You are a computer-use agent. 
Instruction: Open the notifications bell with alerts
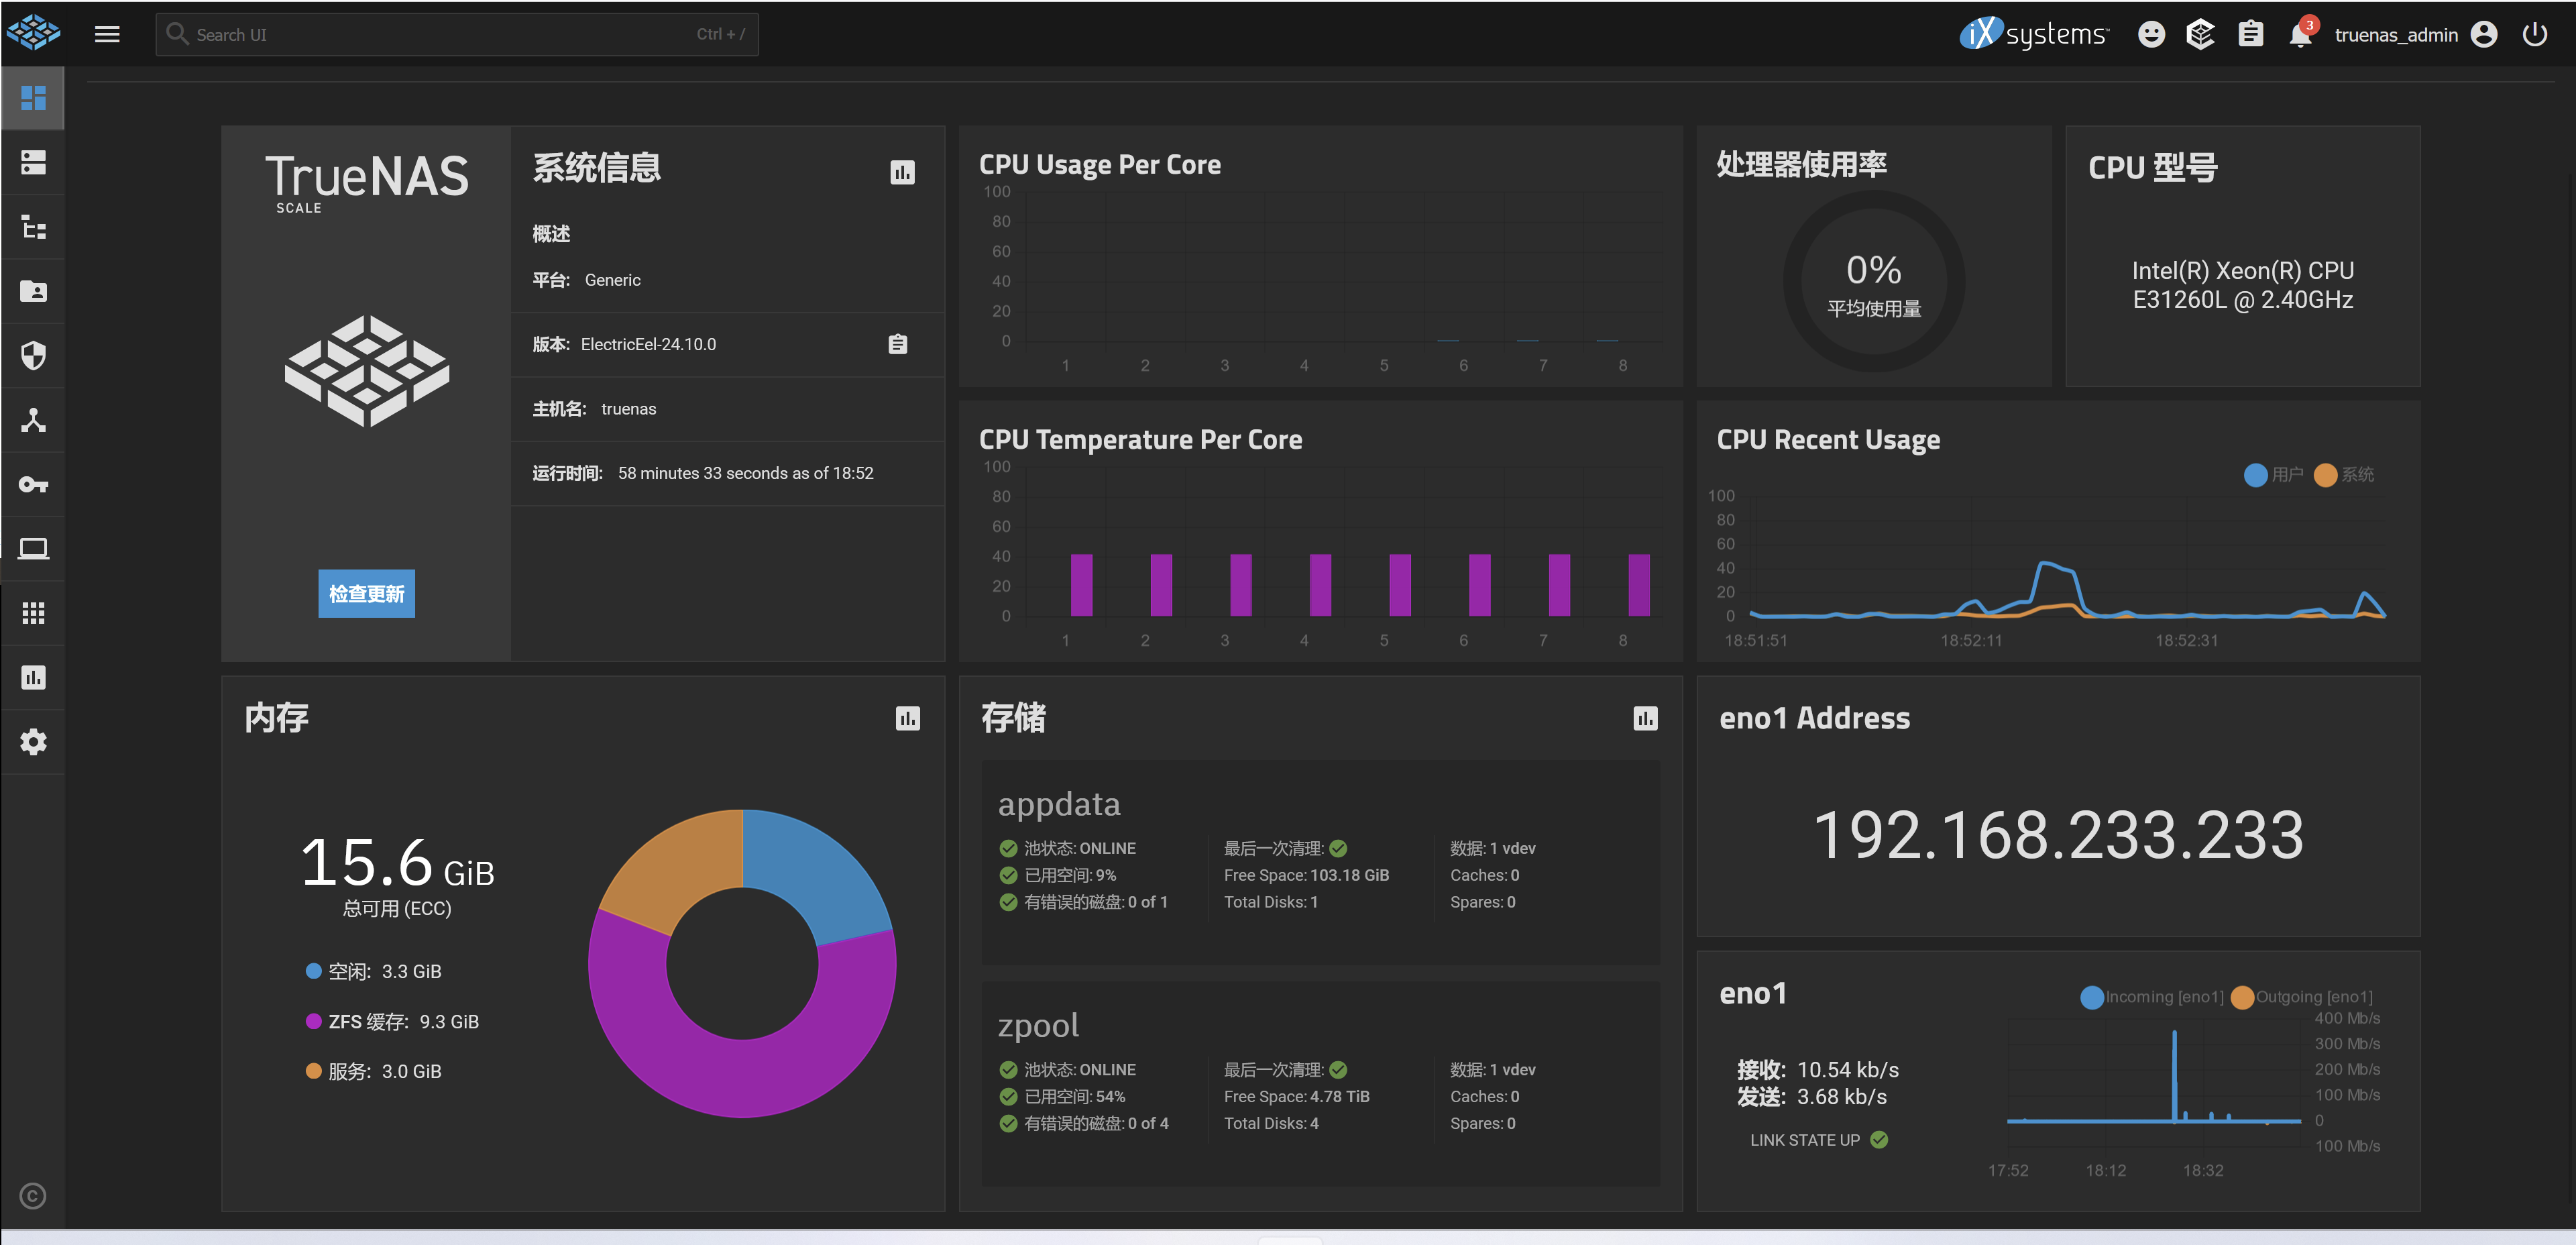2301,34
